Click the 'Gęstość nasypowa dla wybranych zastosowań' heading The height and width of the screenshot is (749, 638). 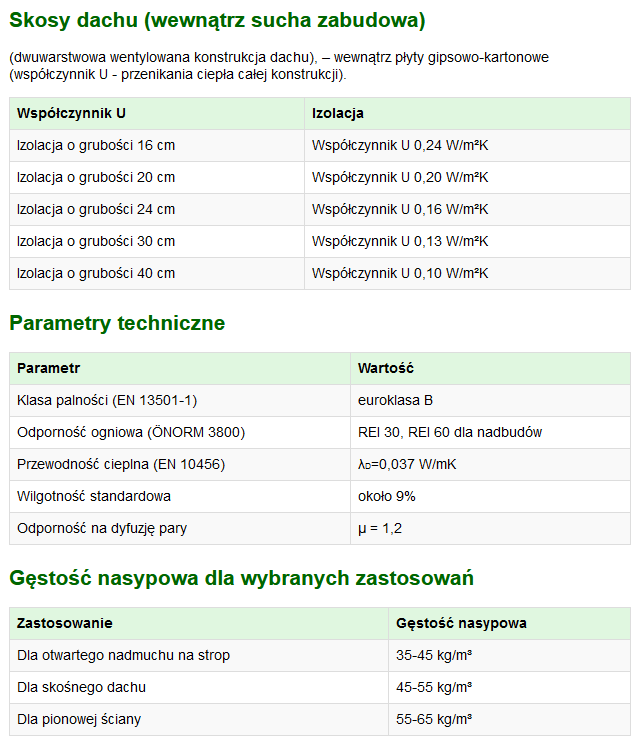coord(241,578)
